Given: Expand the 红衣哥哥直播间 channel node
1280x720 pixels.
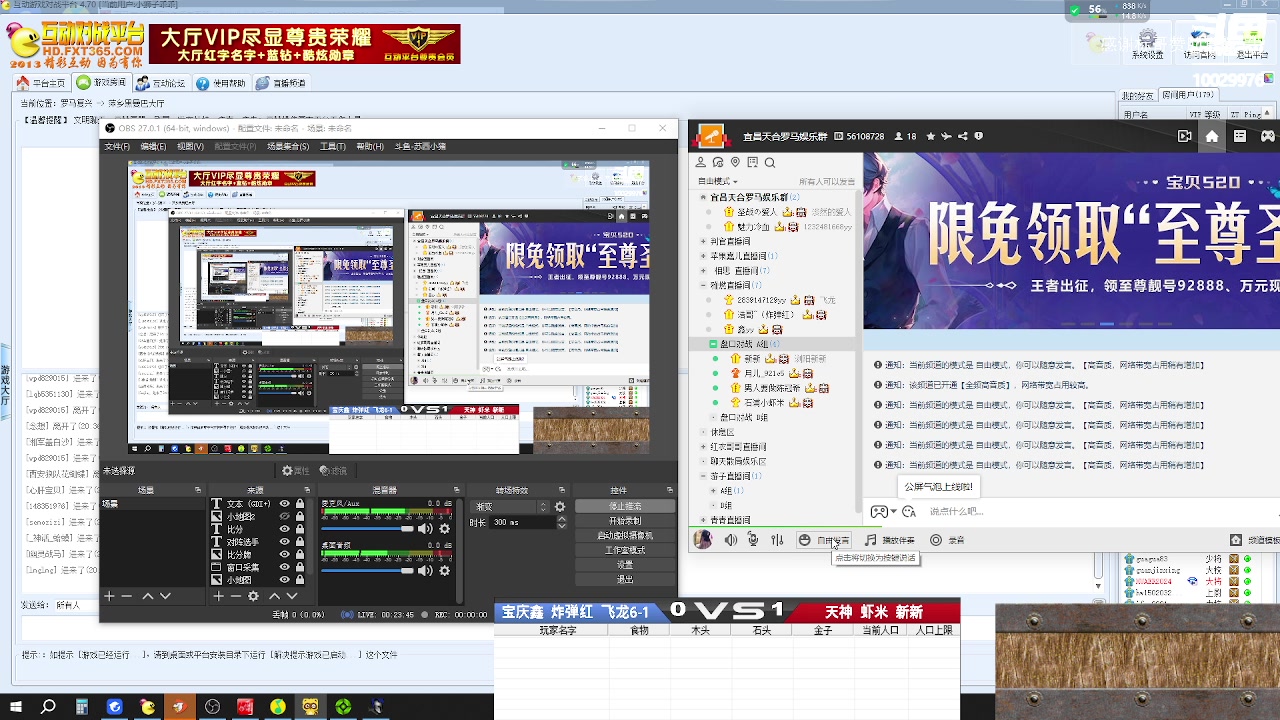Looking at the screenshot, I should (x=703, y=446).
